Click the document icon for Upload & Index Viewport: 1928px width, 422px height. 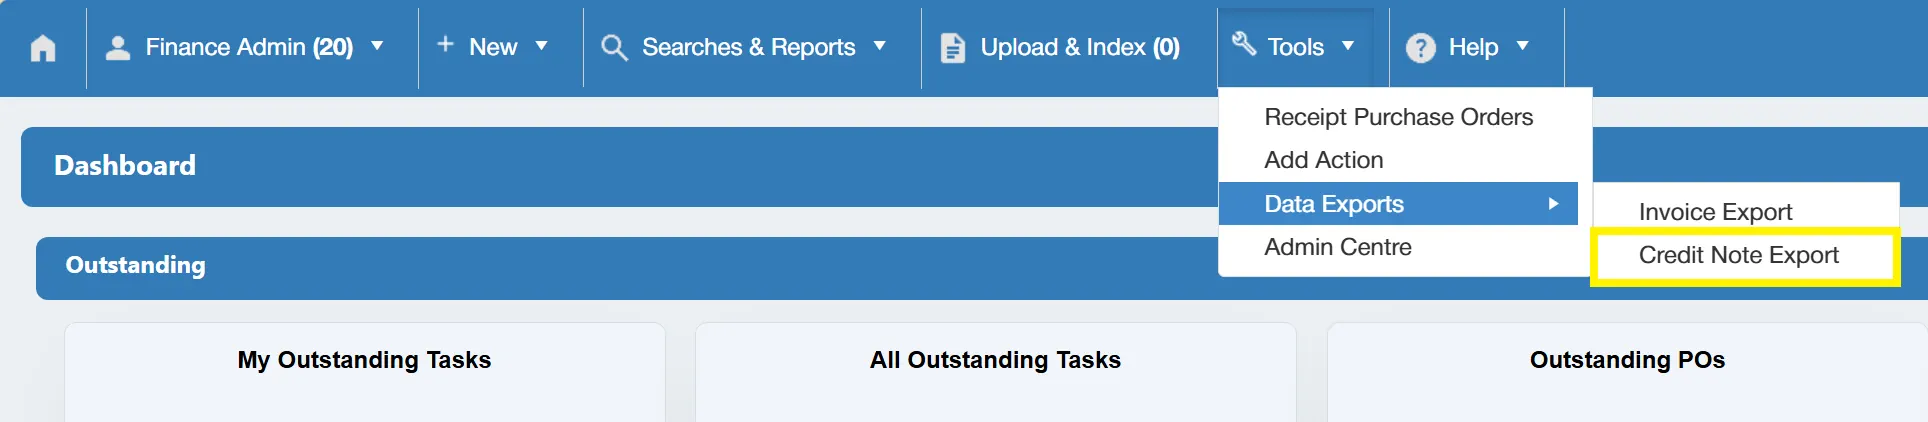pos(953,48)
